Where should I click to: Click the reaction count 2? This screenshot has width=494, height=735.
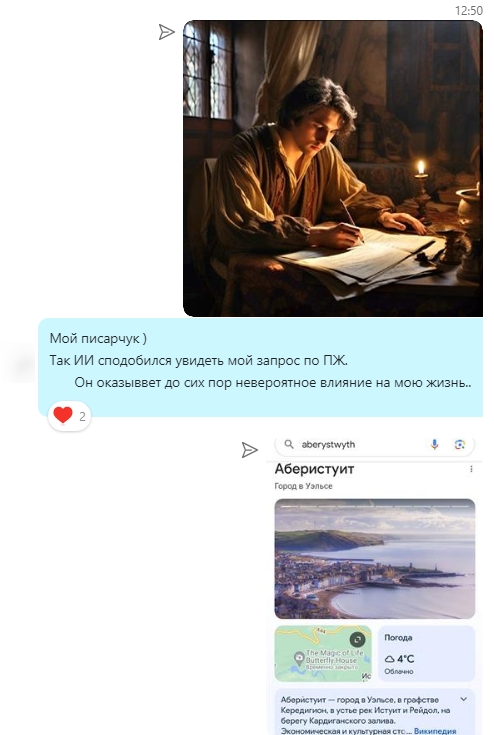coord(82,416)
